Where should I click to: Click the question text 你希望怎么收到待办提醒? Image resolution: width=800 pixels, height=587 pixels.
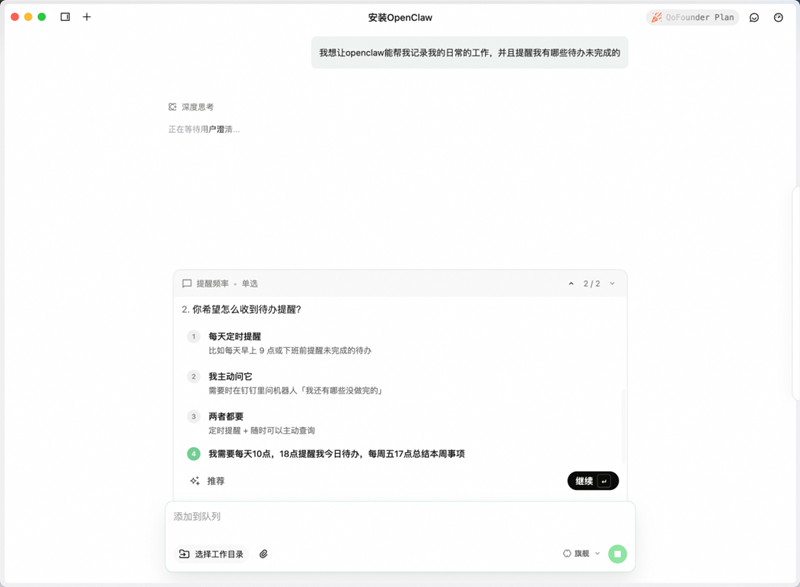pyautogui.click(x=246, y=310)
